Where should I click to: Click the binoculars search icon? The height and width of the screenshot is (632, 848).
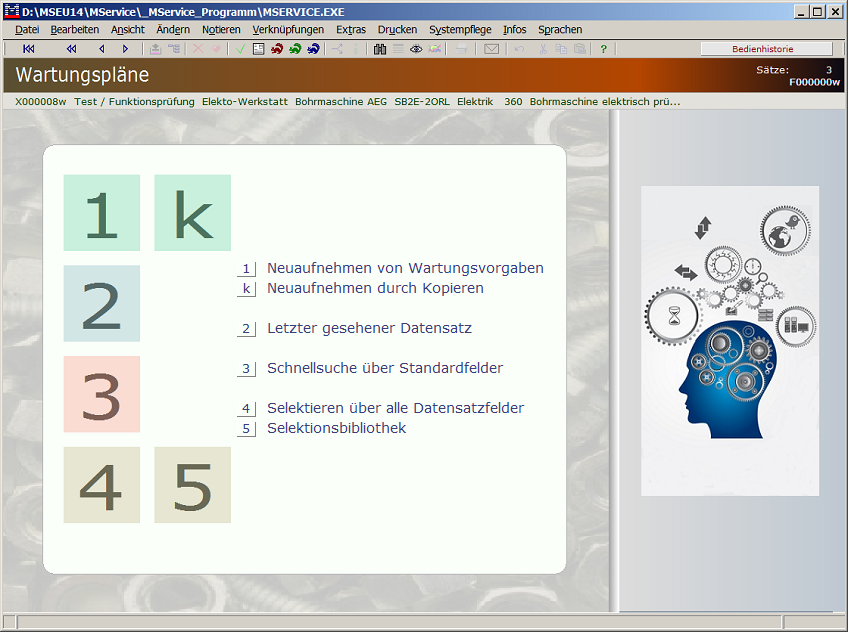click(380, 49)
